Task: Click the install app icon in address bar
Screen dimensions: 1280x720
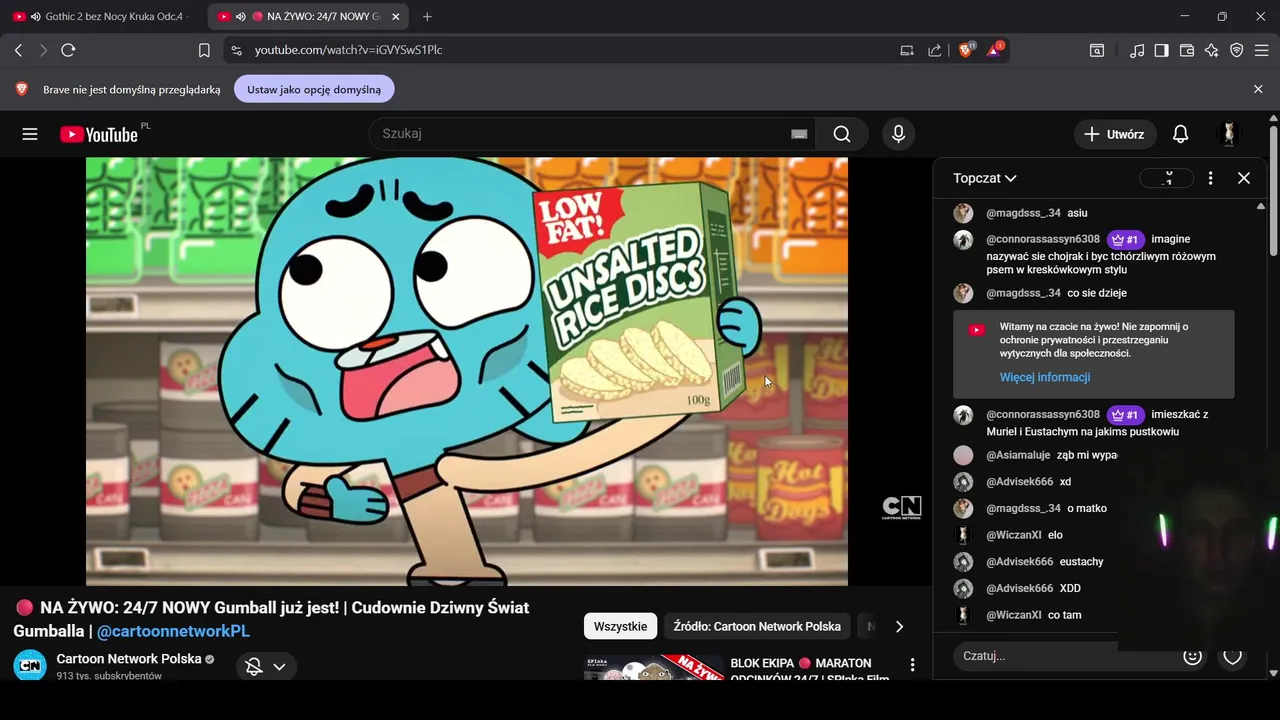Action: click(x=907, y=50)
